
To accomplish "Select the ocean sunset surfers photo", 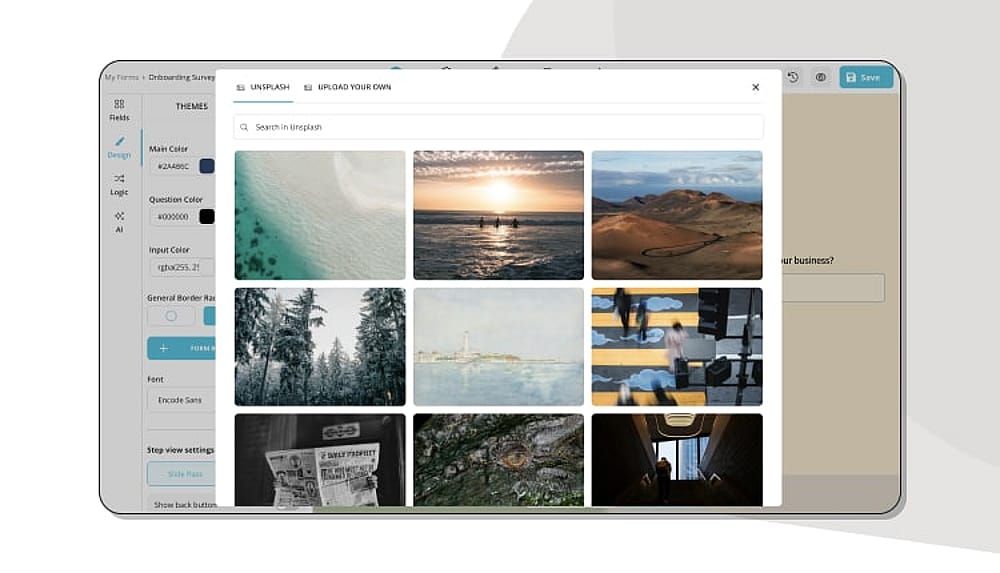I will tap(498, 215).
